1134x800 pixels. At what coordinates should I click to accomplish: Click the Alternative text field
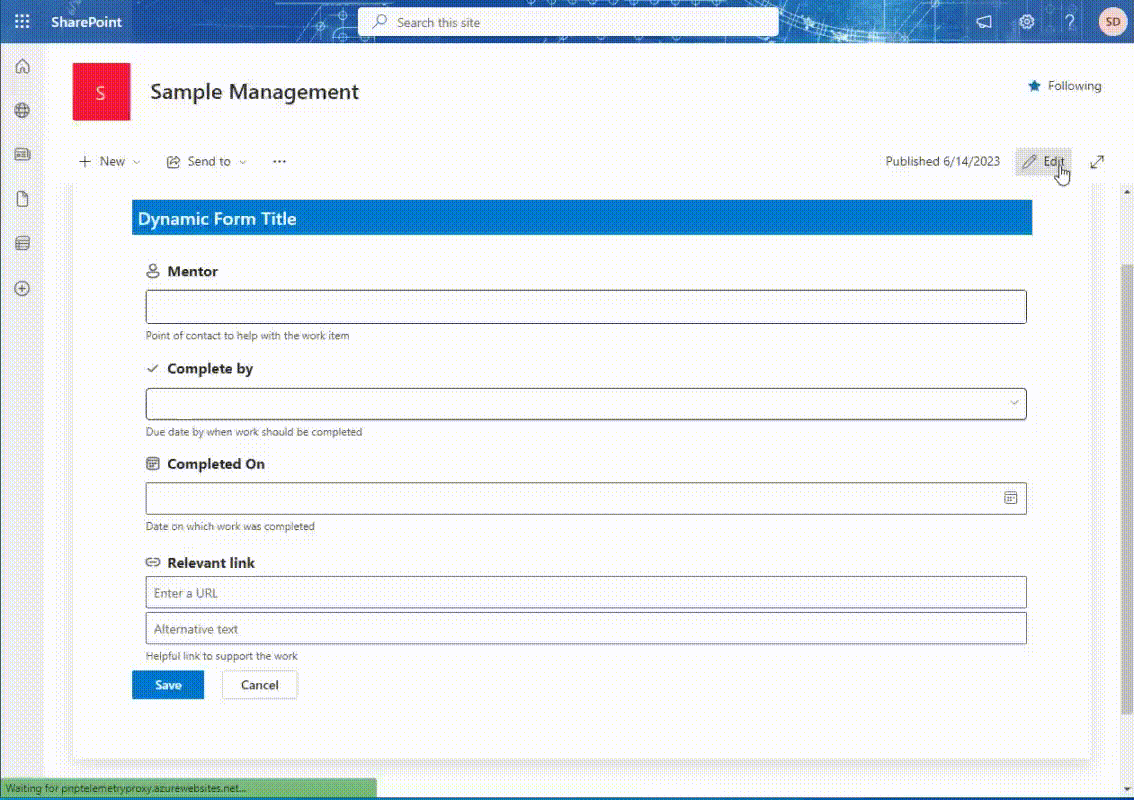(586, 629)
